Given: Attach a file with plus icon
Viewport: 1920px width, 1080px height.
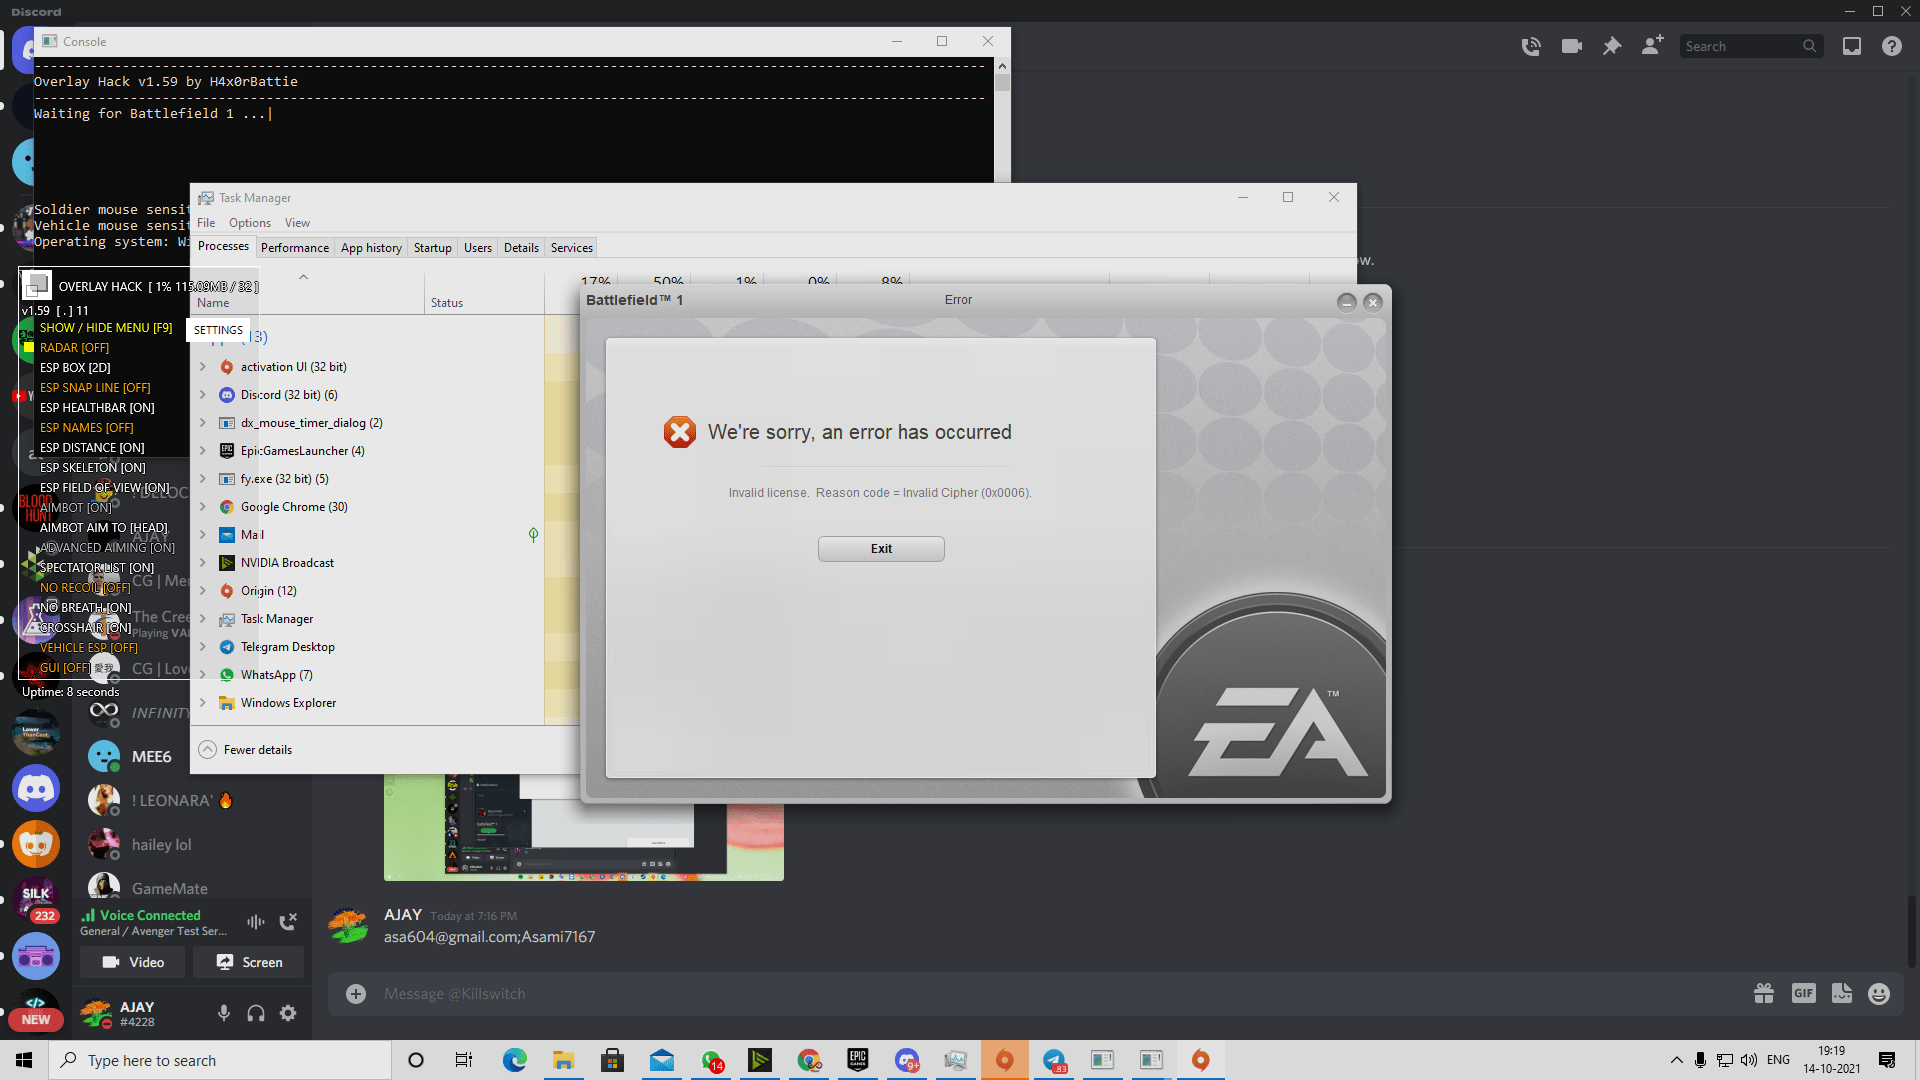Looking at the screenshot, I should 356,993.
